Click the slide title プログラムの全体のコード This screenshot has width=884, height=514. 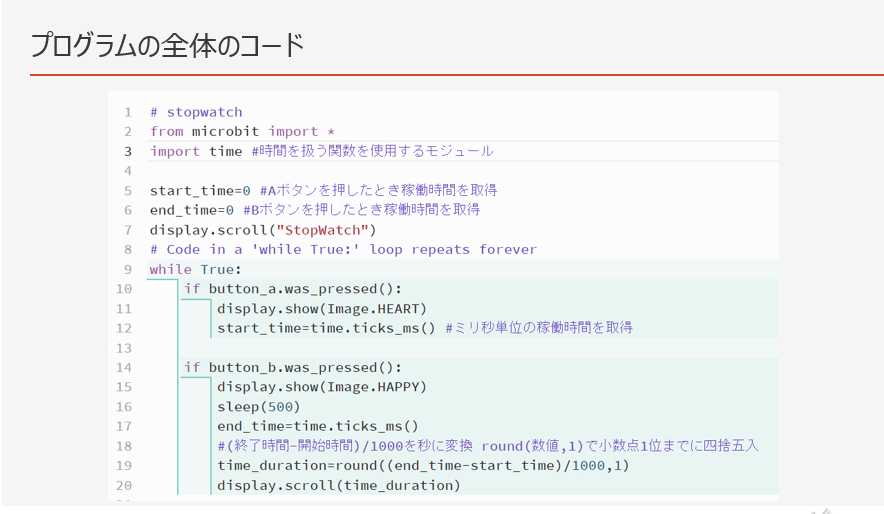click(x=167, y=45)
